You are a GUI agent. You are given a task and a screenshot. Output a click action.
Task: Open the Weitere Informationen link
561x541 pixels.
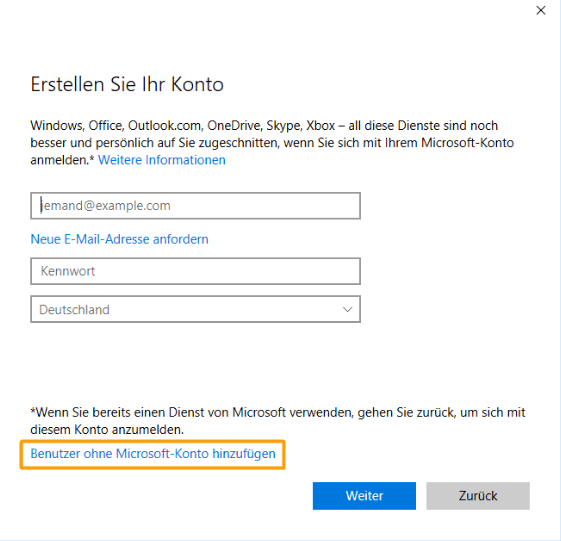pyautogui.click(x=162, y=160)
